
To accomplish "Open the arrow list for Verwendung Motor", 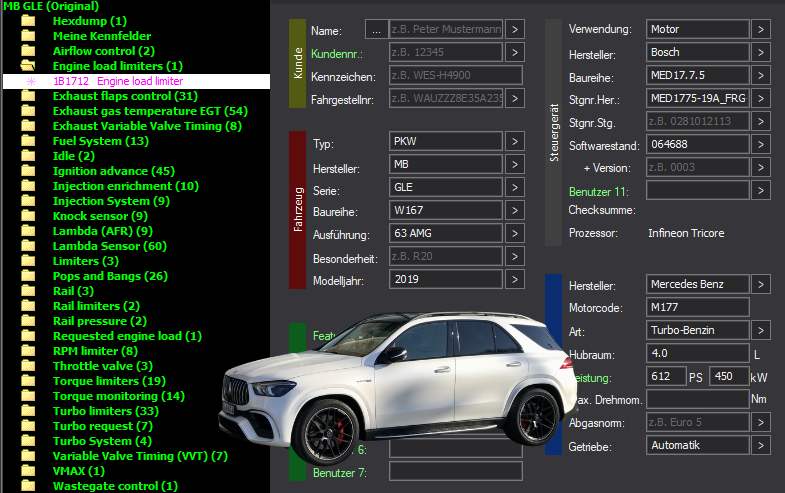I will pyautogui.click(x=760, y=29).
